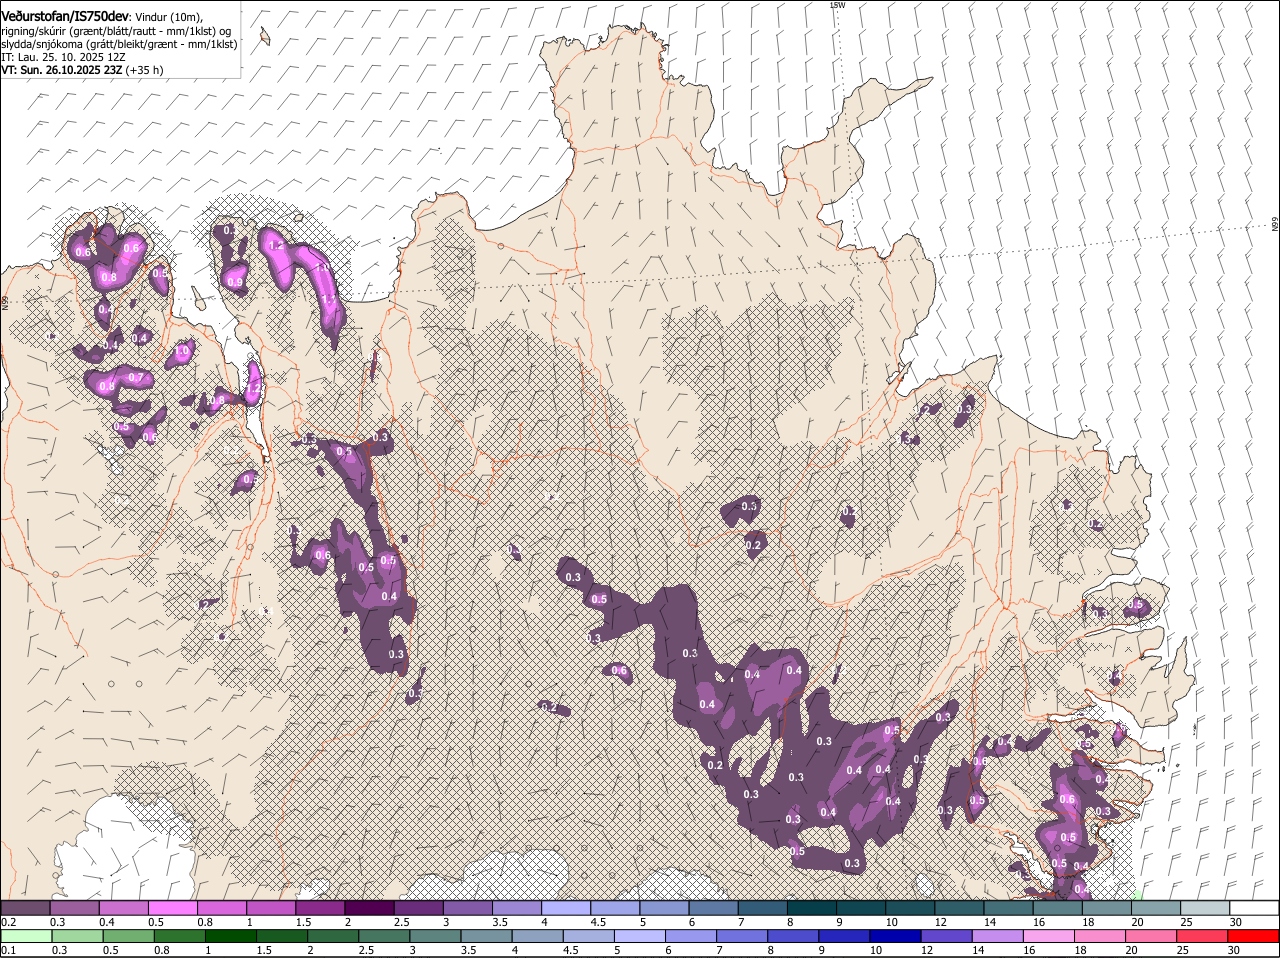Pick upper legend swatch between 16 and 18

pos(1056,907)
